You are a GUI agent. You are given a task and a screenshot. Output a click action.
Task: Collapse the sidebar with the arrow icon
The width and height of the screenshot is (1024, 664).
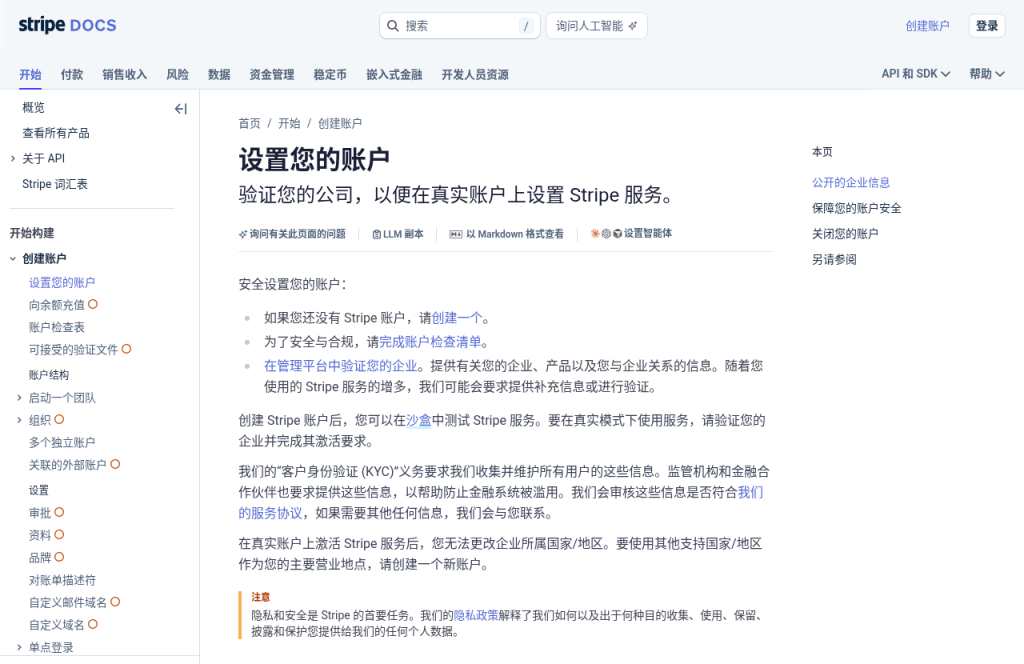coord(181,109)
